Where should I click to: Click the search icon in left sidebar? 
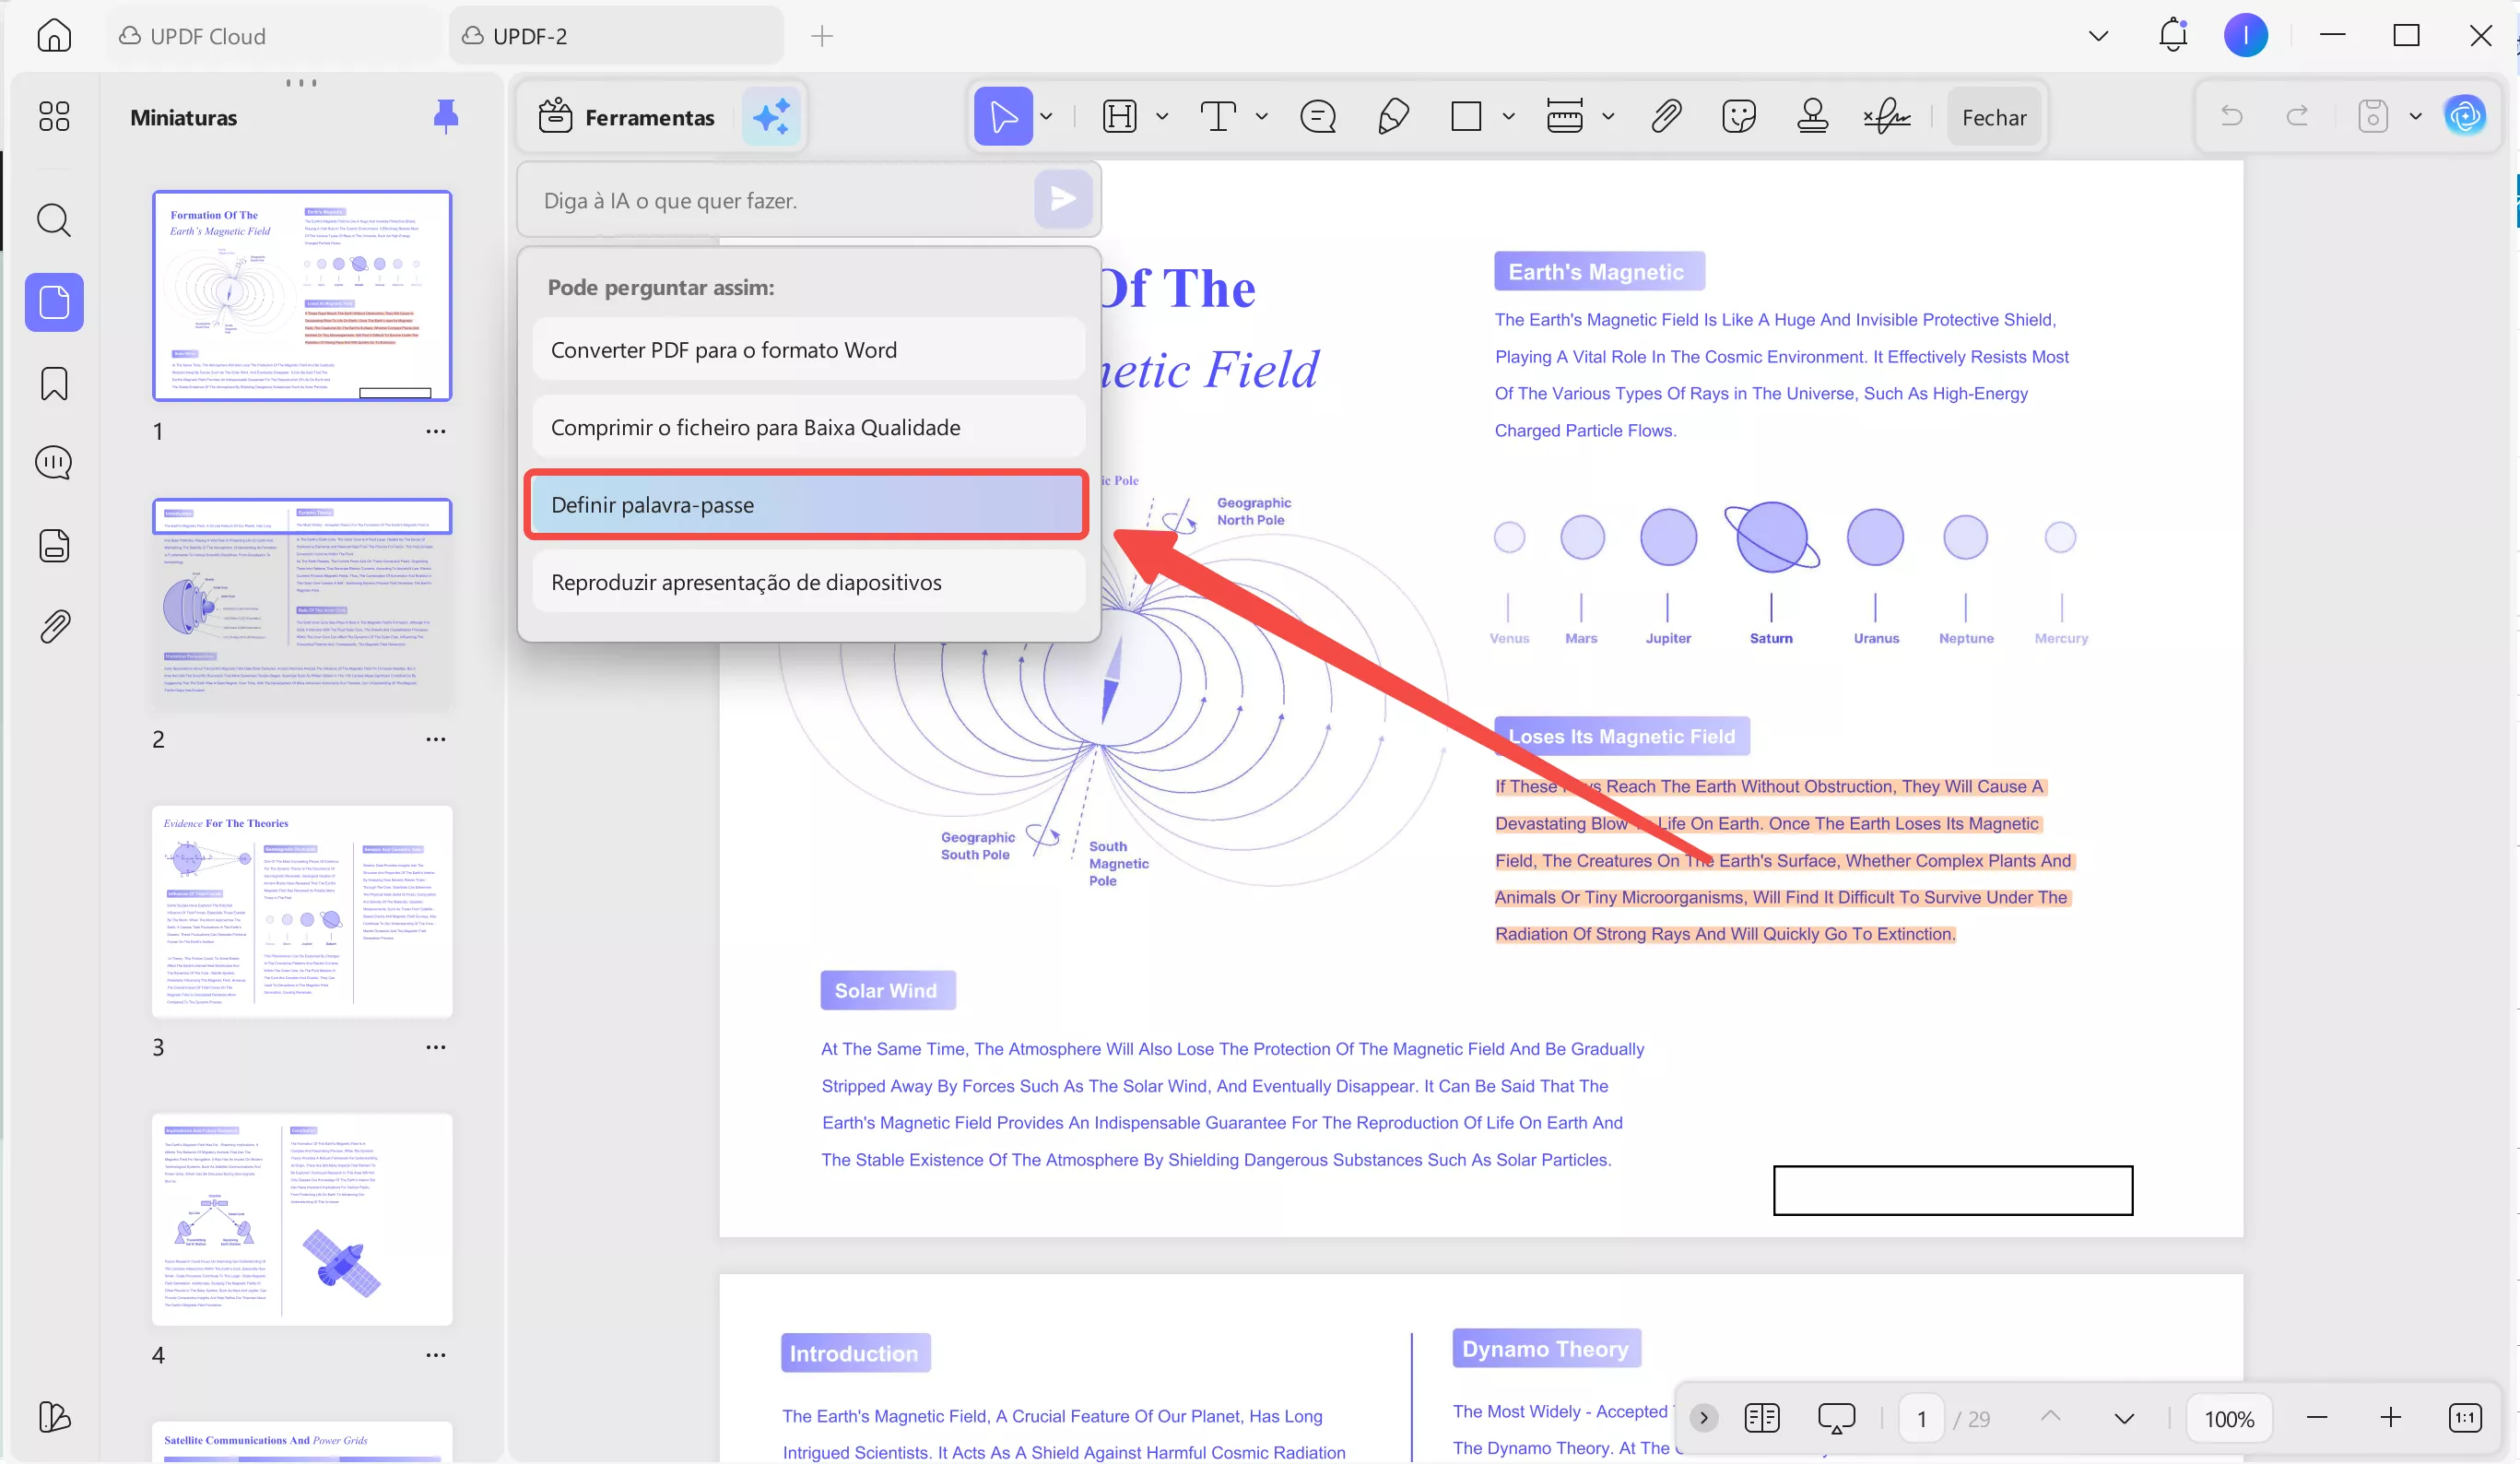(x=54, y=220)
